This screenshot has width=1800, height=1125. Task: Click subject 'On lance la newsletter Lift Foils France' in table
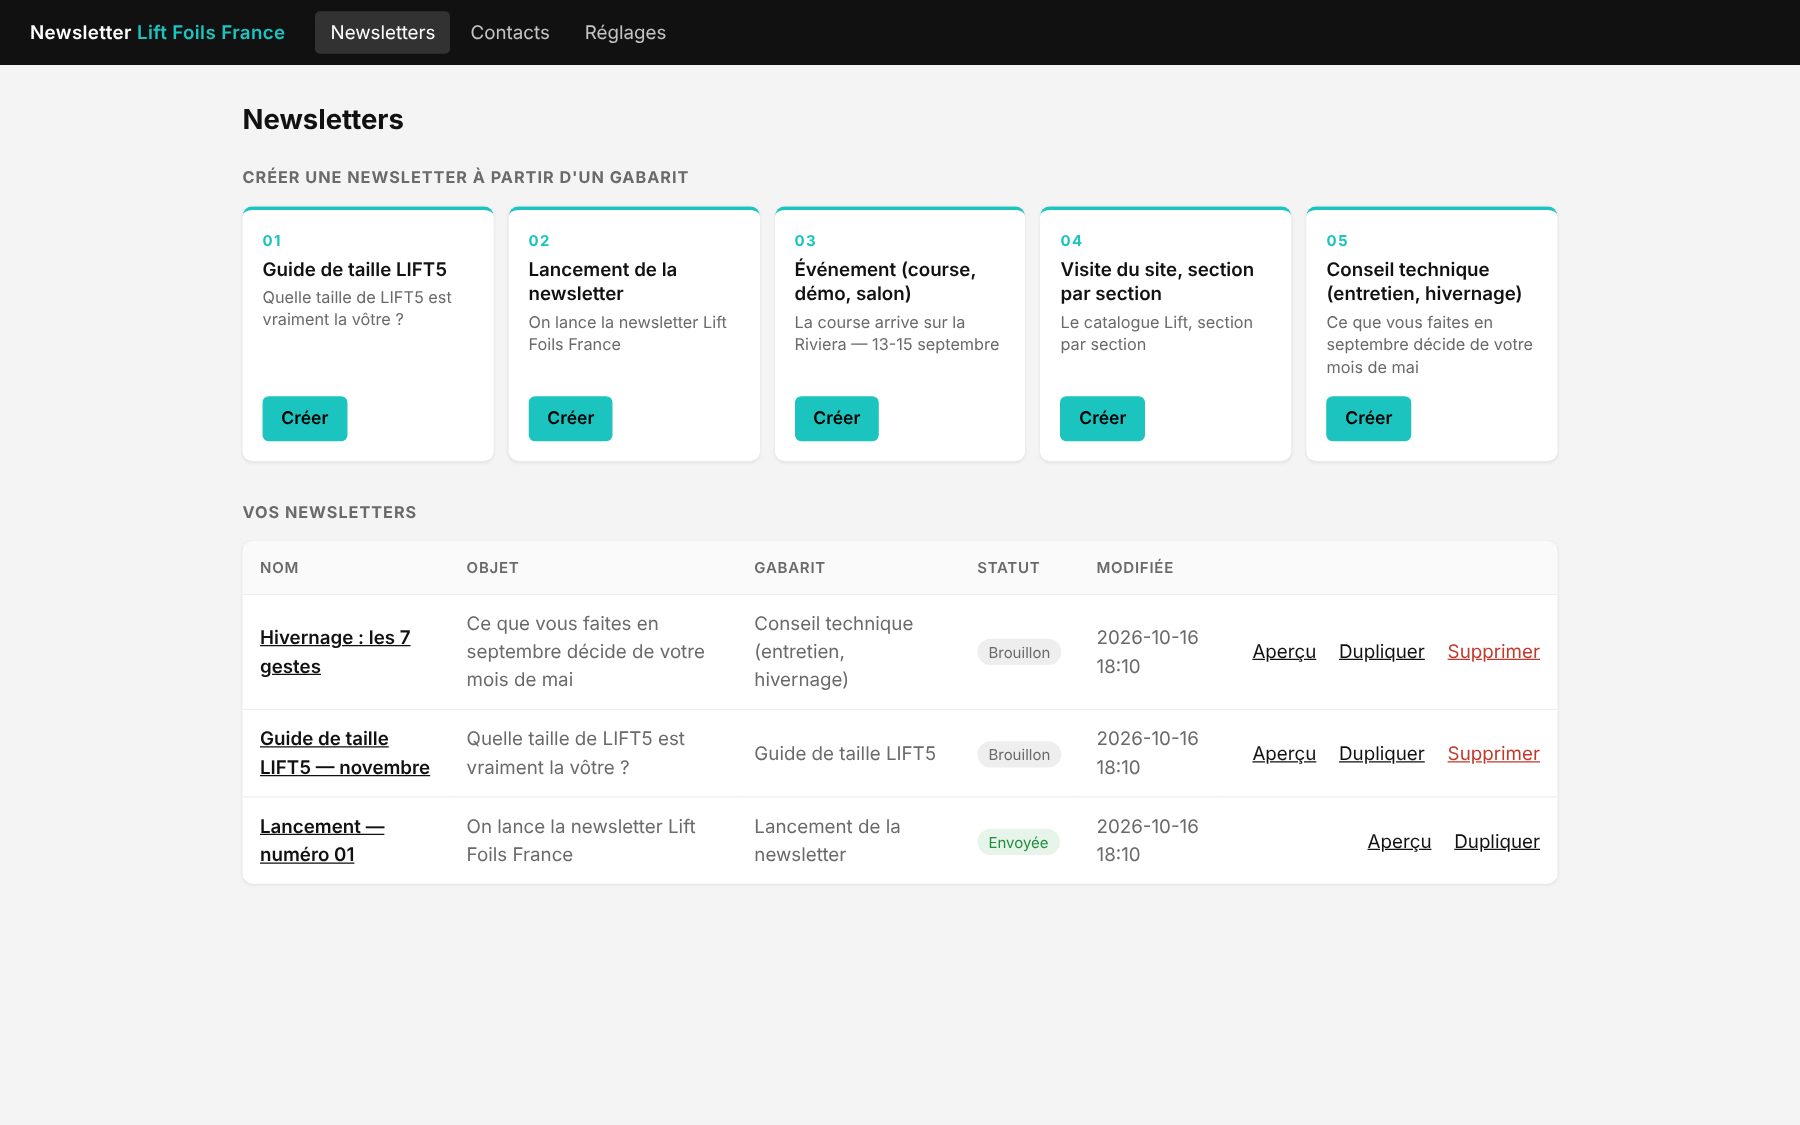tap(580, 840)
